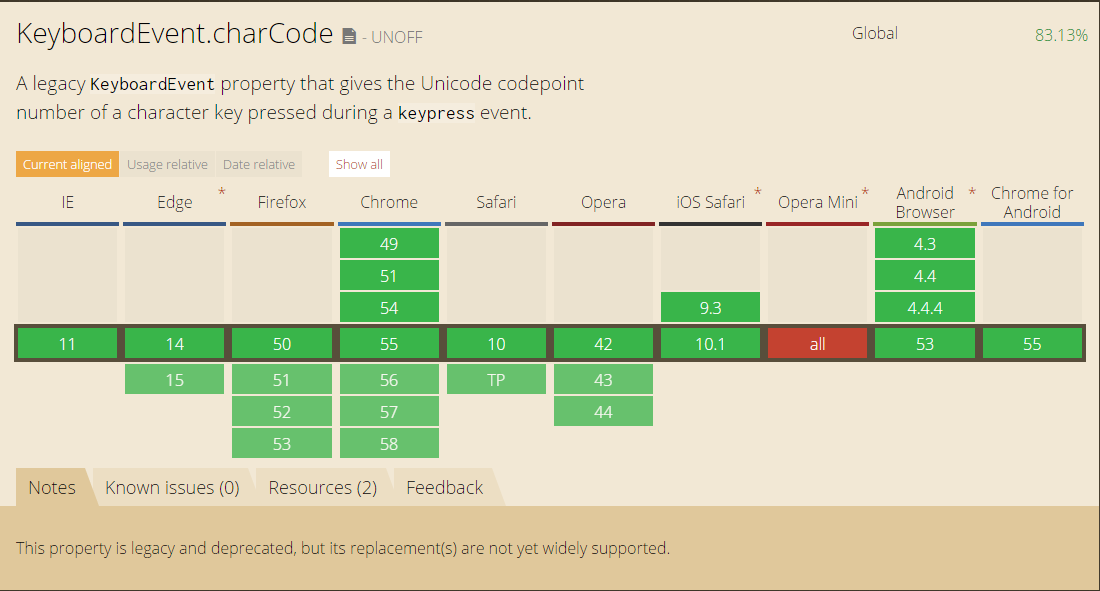Select the Current aligned view
The height and width of the screenshot is (591, 1100).
[67, 164]
